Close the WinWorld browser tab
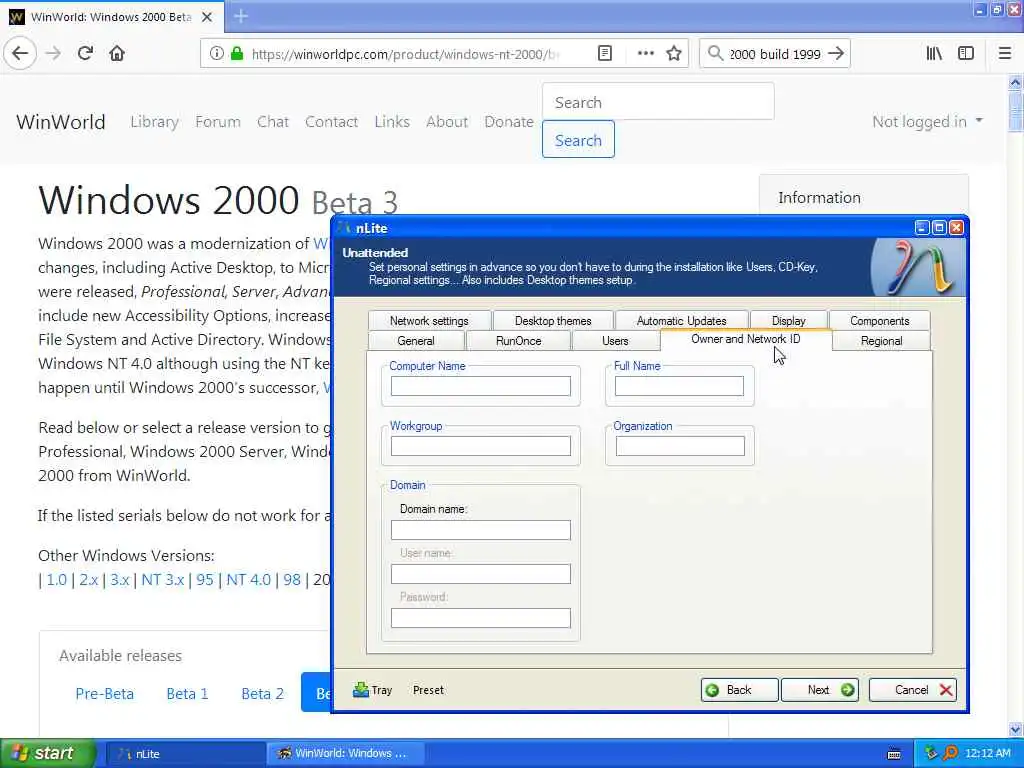 (207, 17)
